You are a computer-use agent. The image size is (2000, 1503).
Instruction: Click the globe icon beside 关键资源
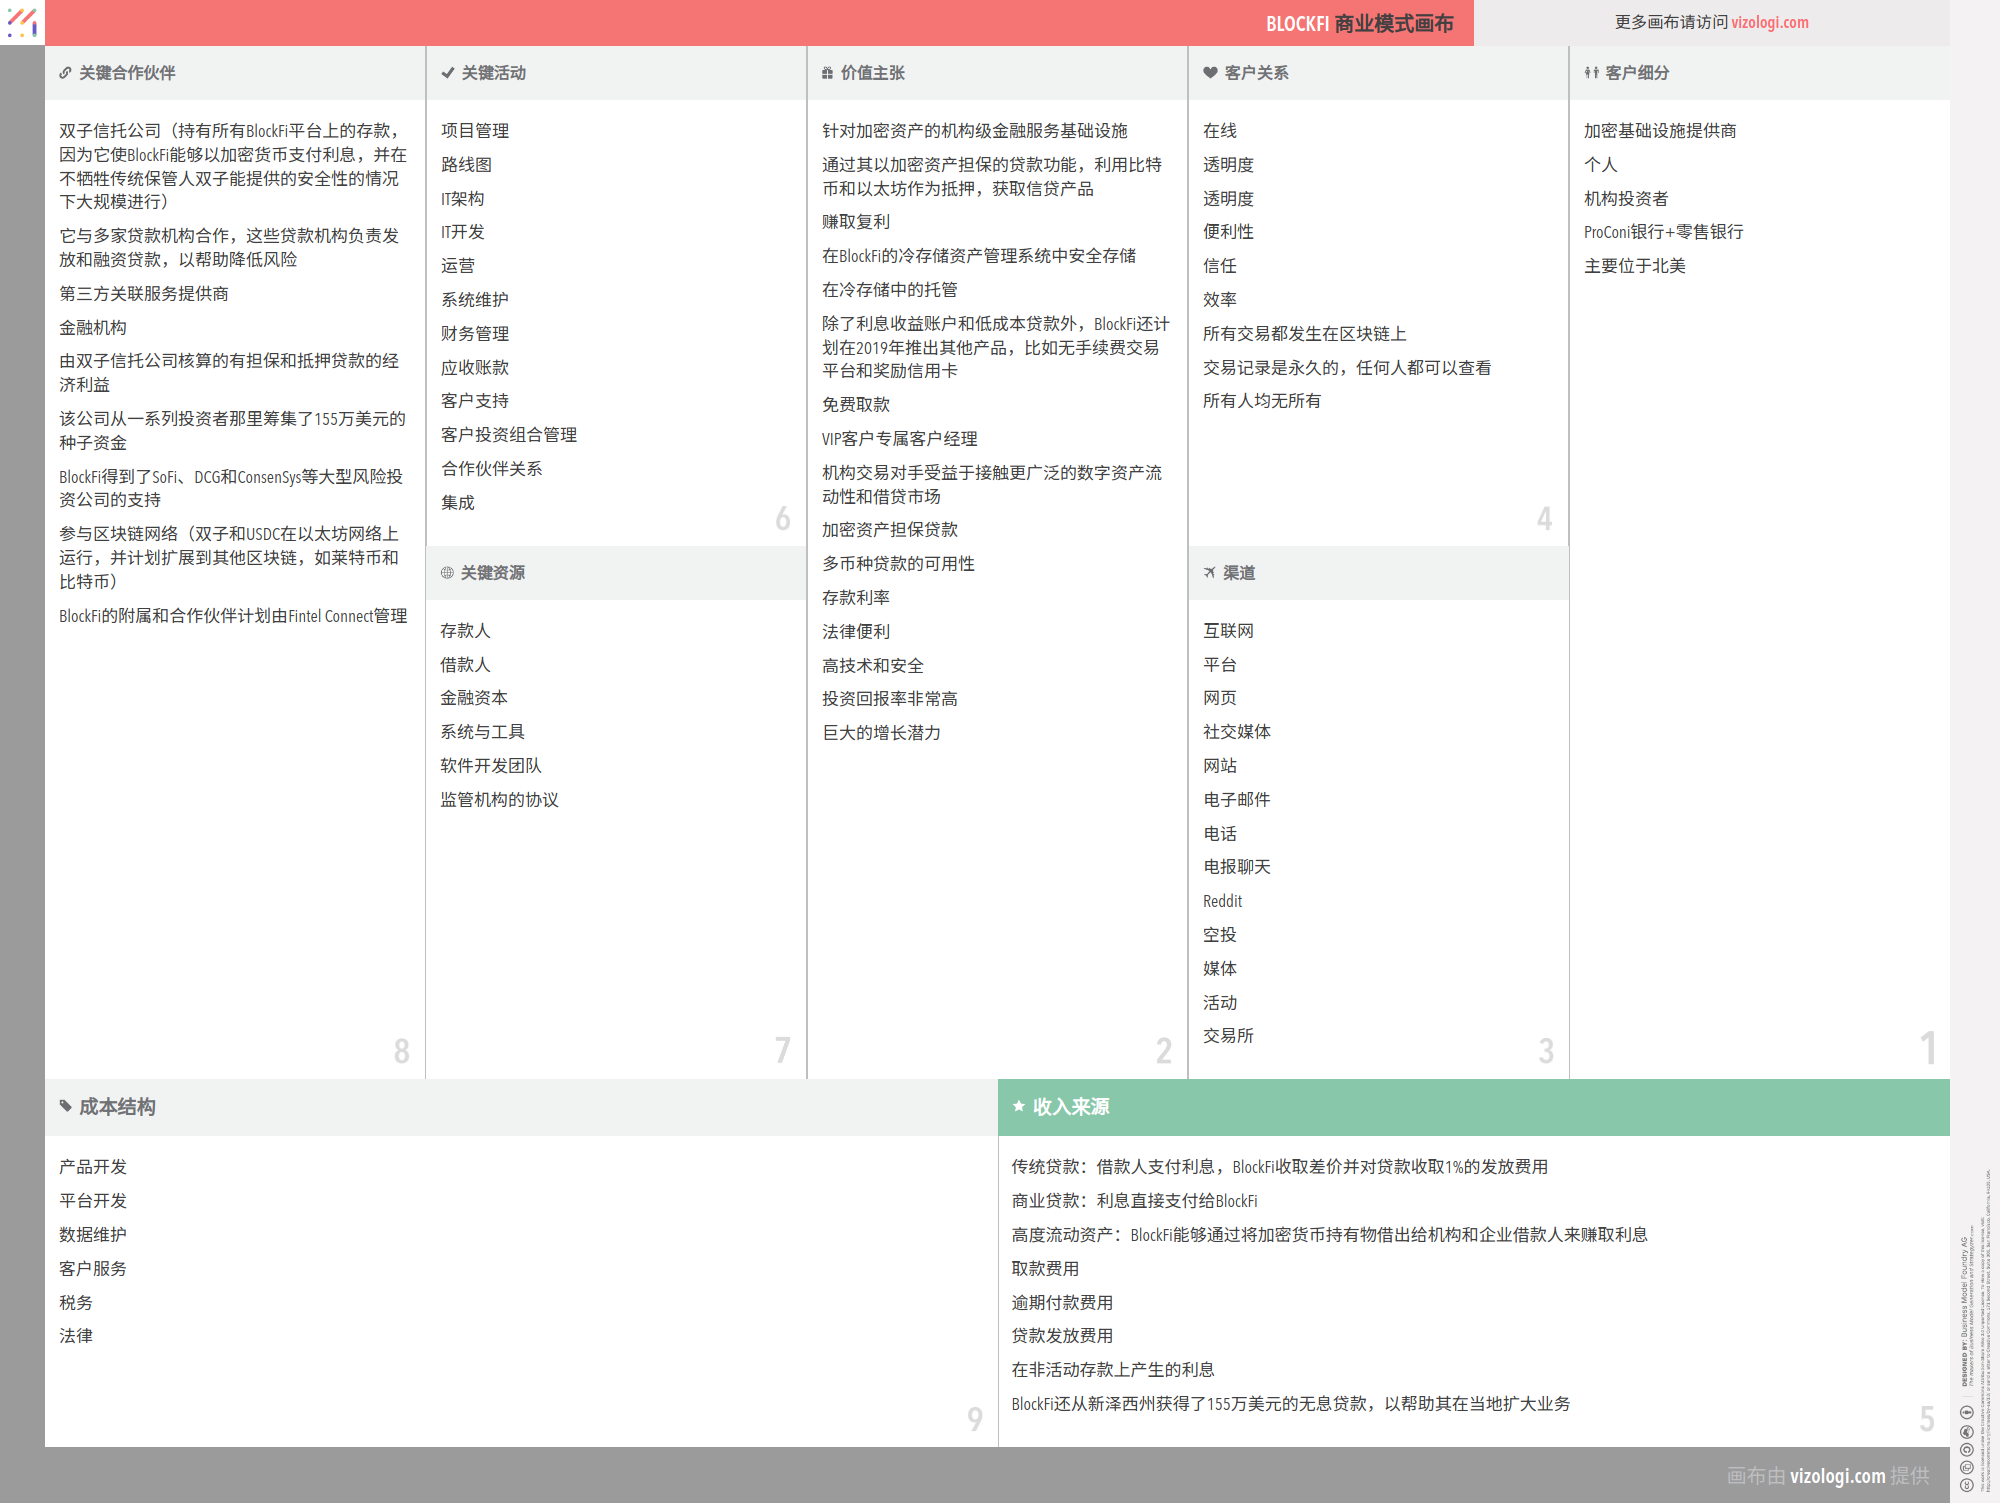[447, 573]
